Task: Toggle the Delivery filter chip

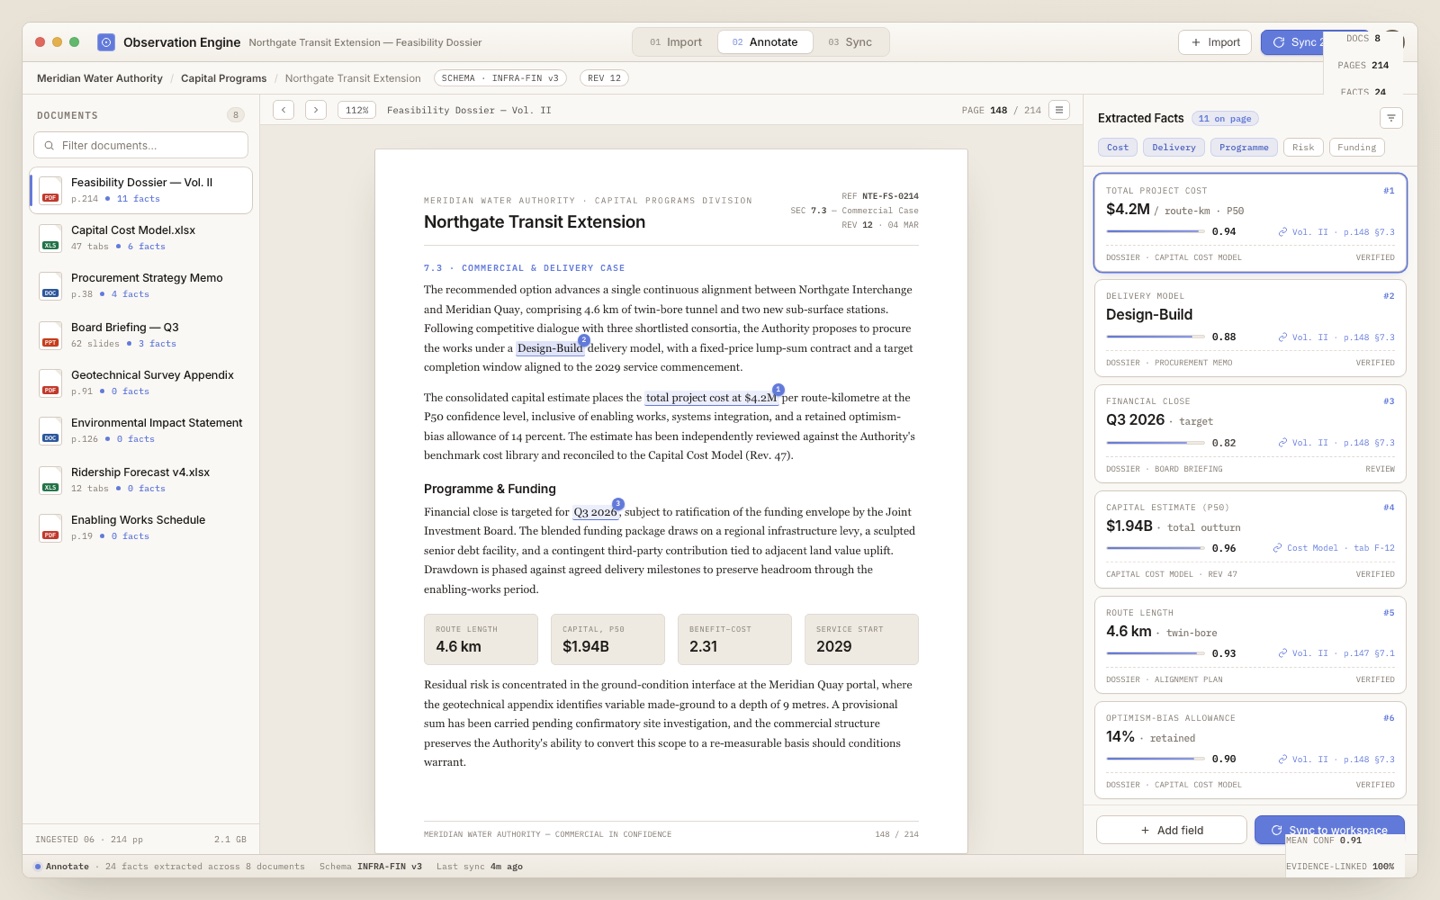Action: click(x=1173, y=148)
